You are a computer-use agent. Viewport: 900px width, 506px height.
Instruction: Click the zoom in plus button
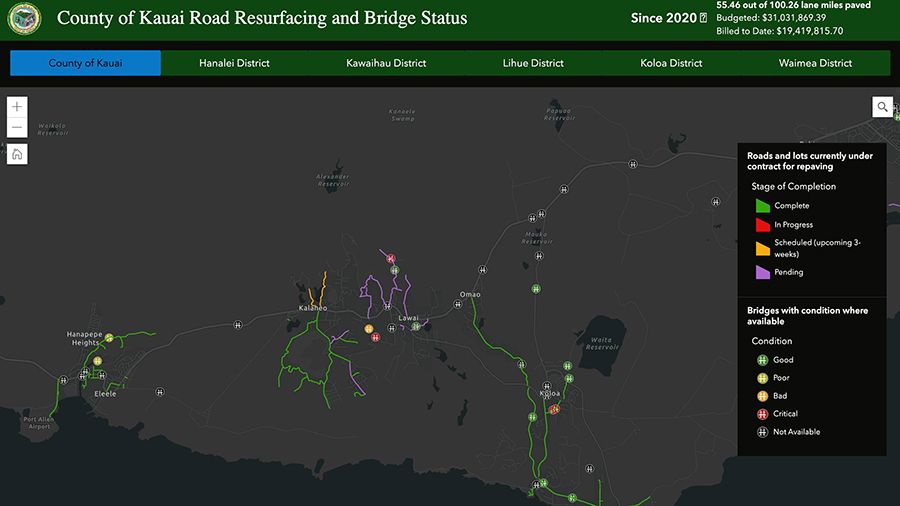[17, 106]
